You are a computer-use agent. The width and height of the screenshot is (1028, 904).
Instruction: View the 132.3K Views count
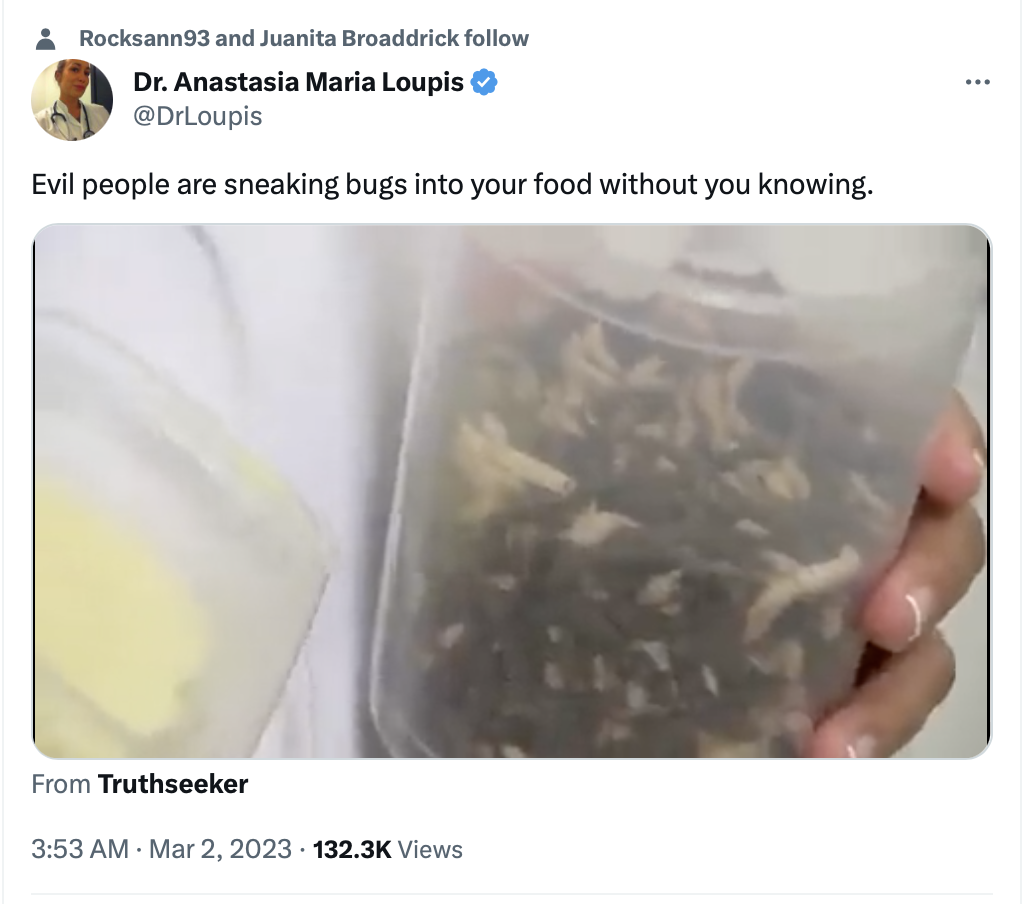(387, 849)
